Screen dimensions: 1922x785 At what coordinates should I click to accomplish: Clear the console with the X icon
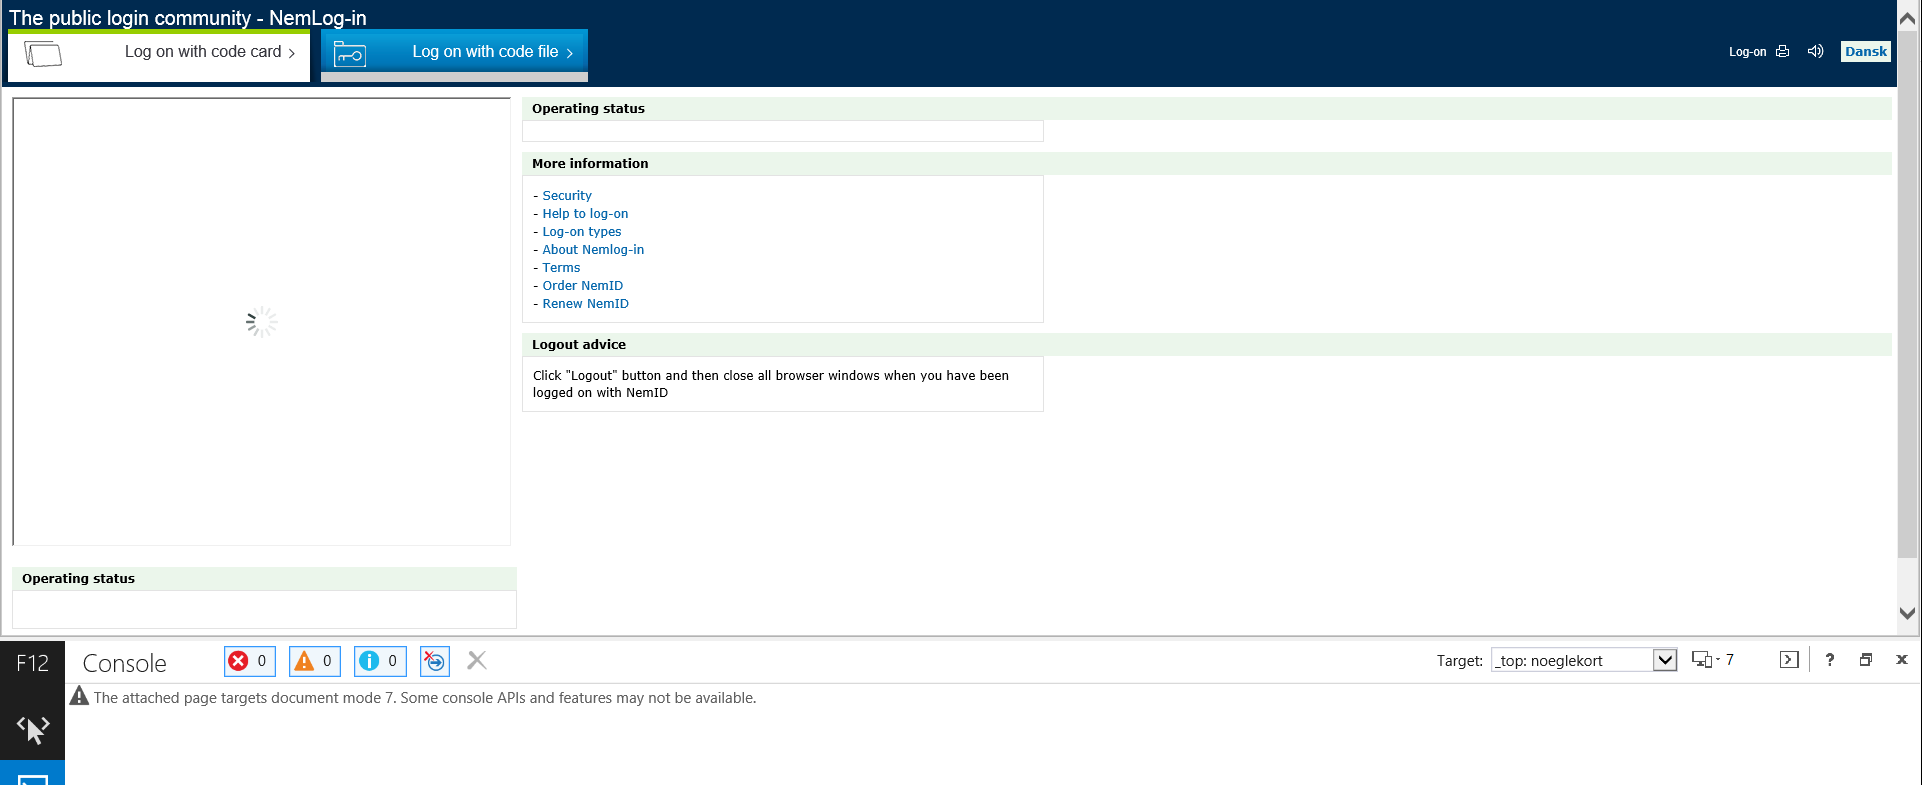[477, 660]
